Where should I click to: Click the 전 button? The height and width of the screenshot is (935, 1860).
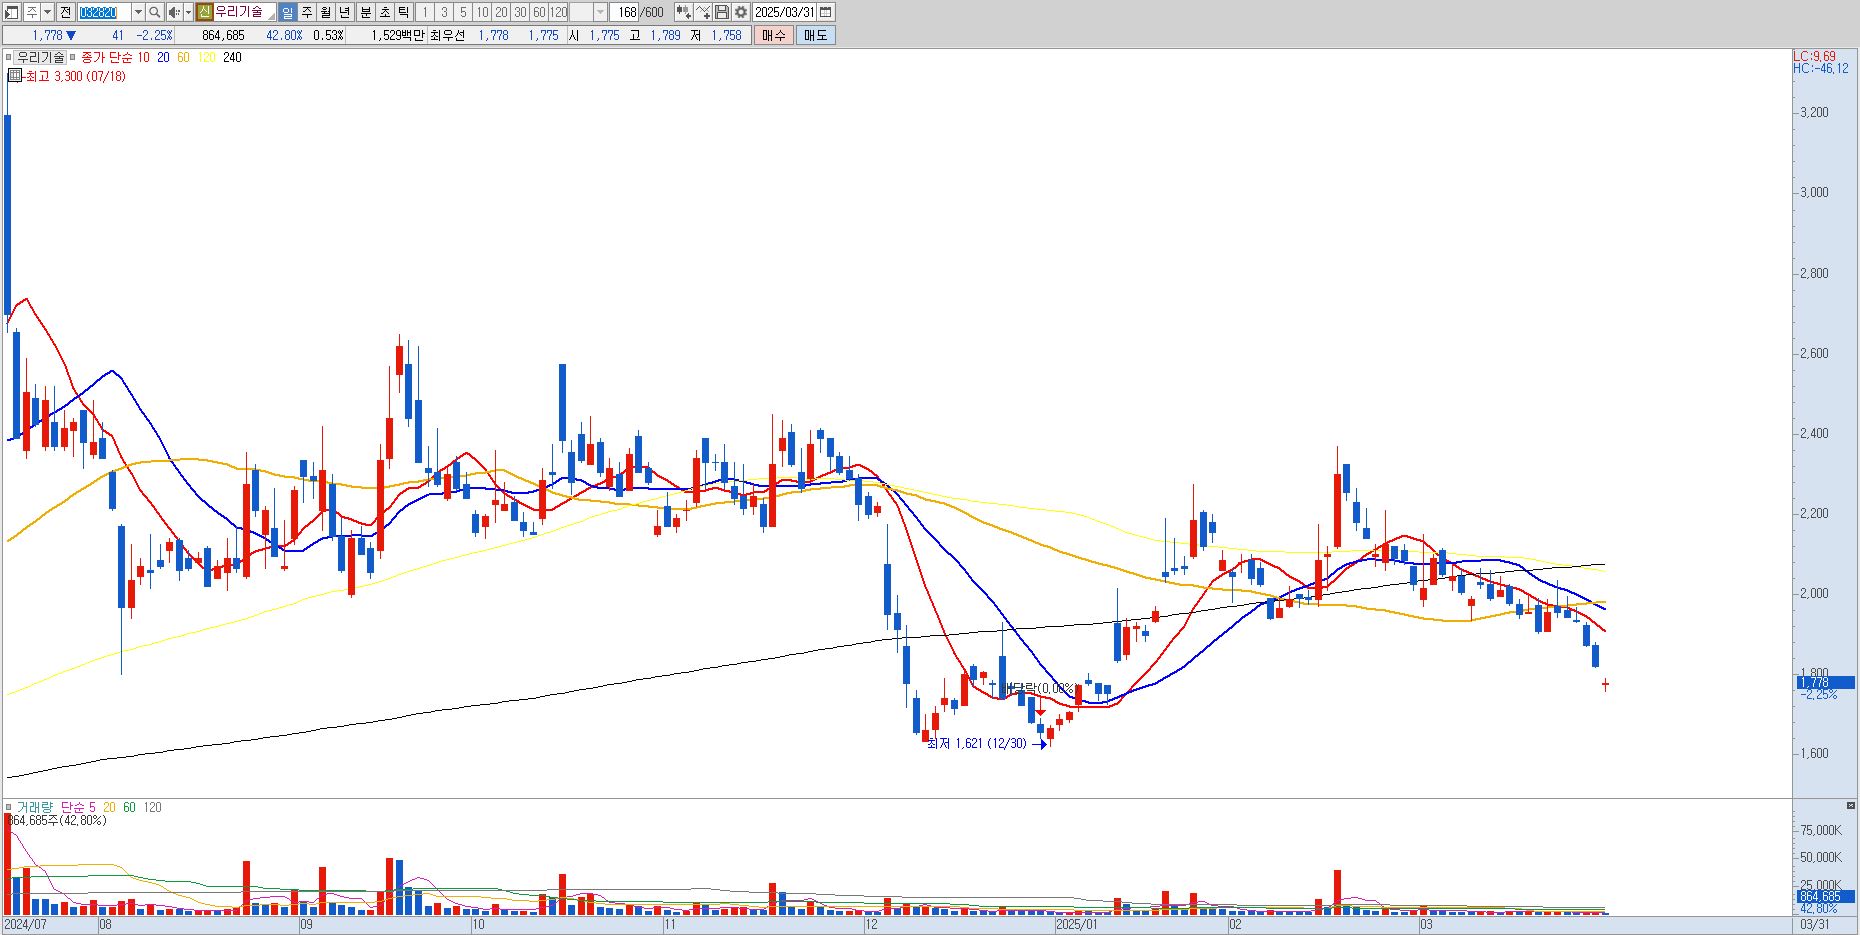(65, 12)
